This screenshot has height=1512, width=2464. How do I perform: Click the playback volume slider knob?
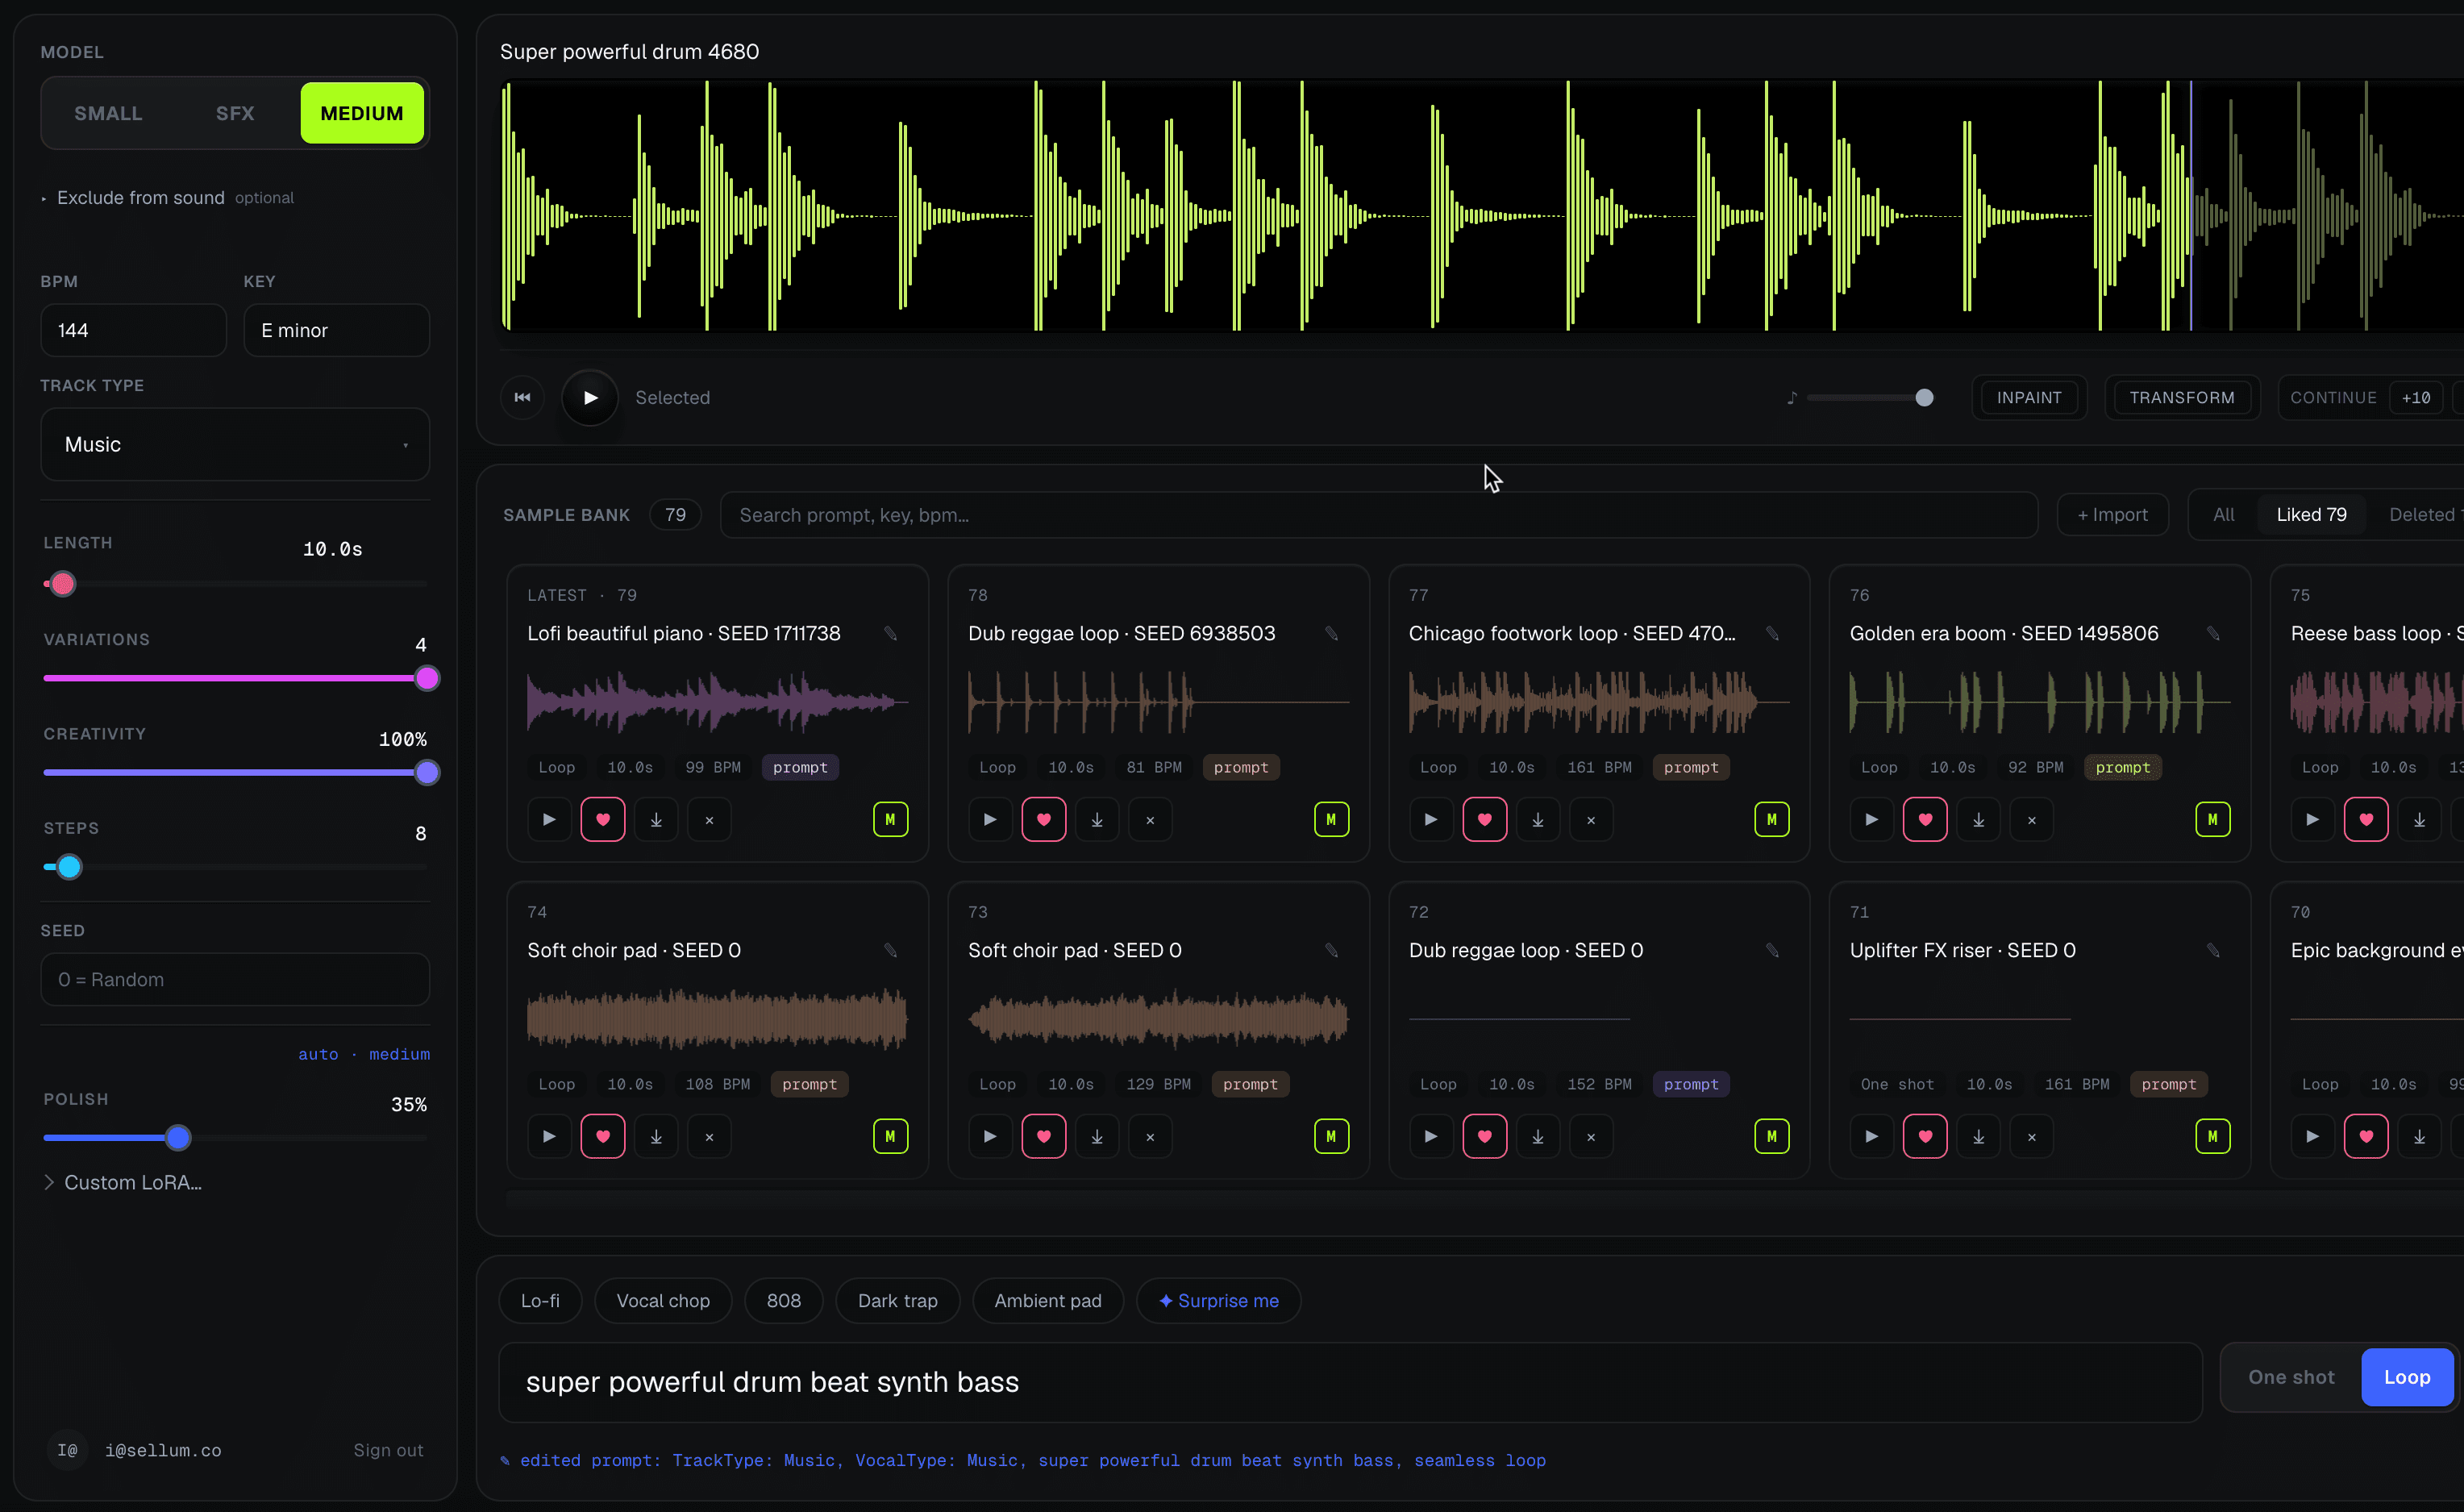pyautogui.click(x=1924, y=398)
